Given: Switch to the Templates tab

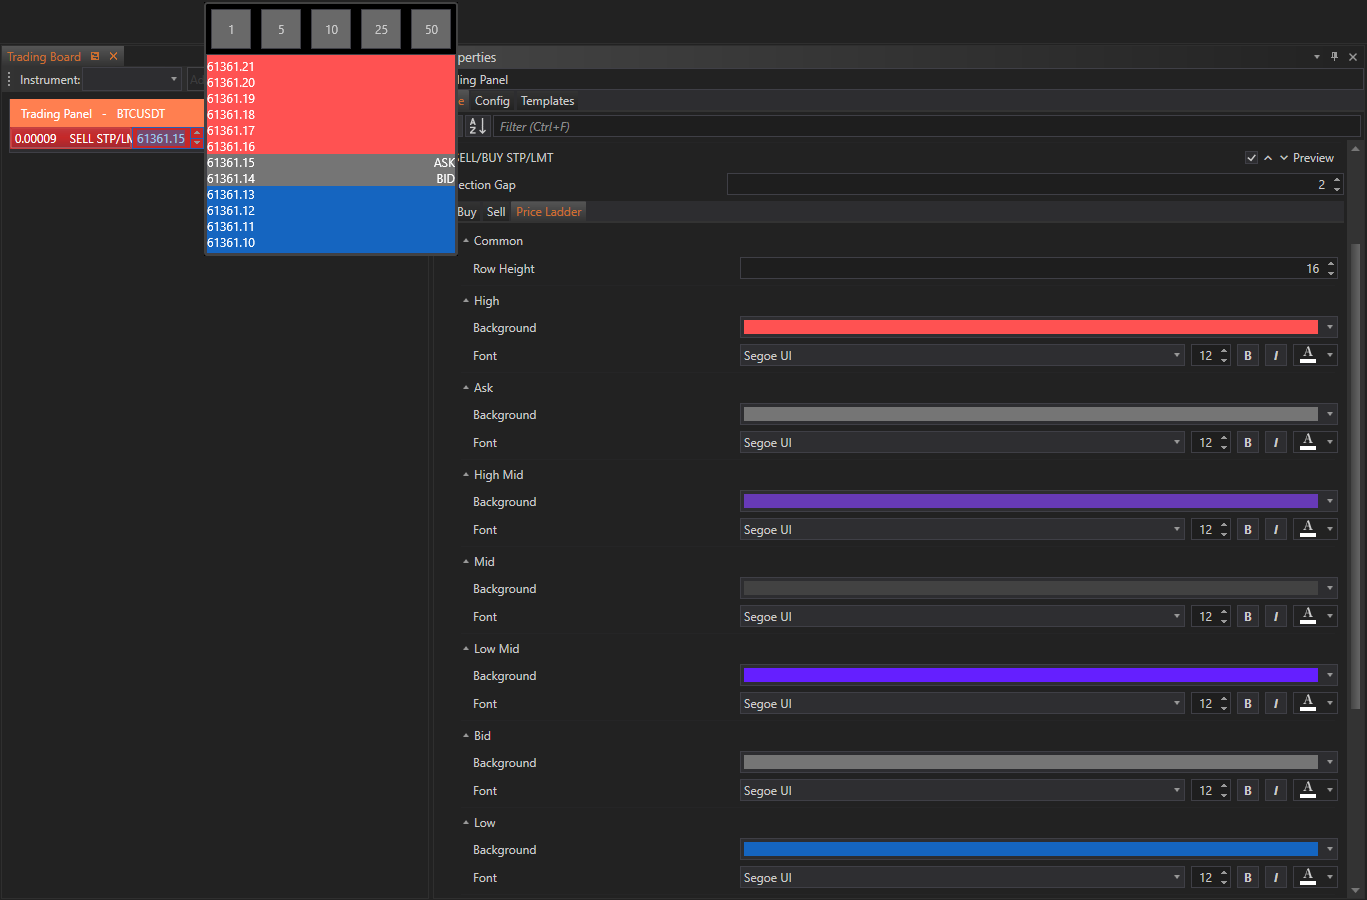Looking at the screenshot, I should pos(547,101).
